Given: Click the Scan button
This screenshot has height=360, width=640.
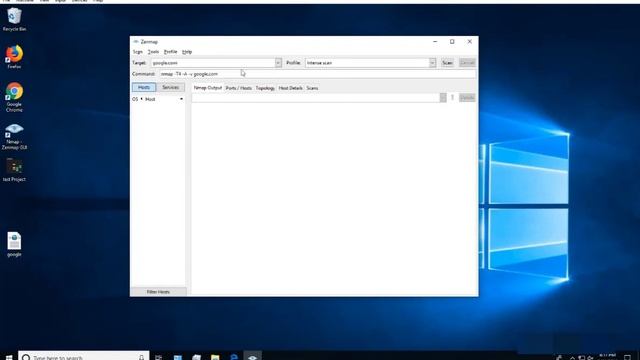Looking at the screenshot, I should click(447, 63).
